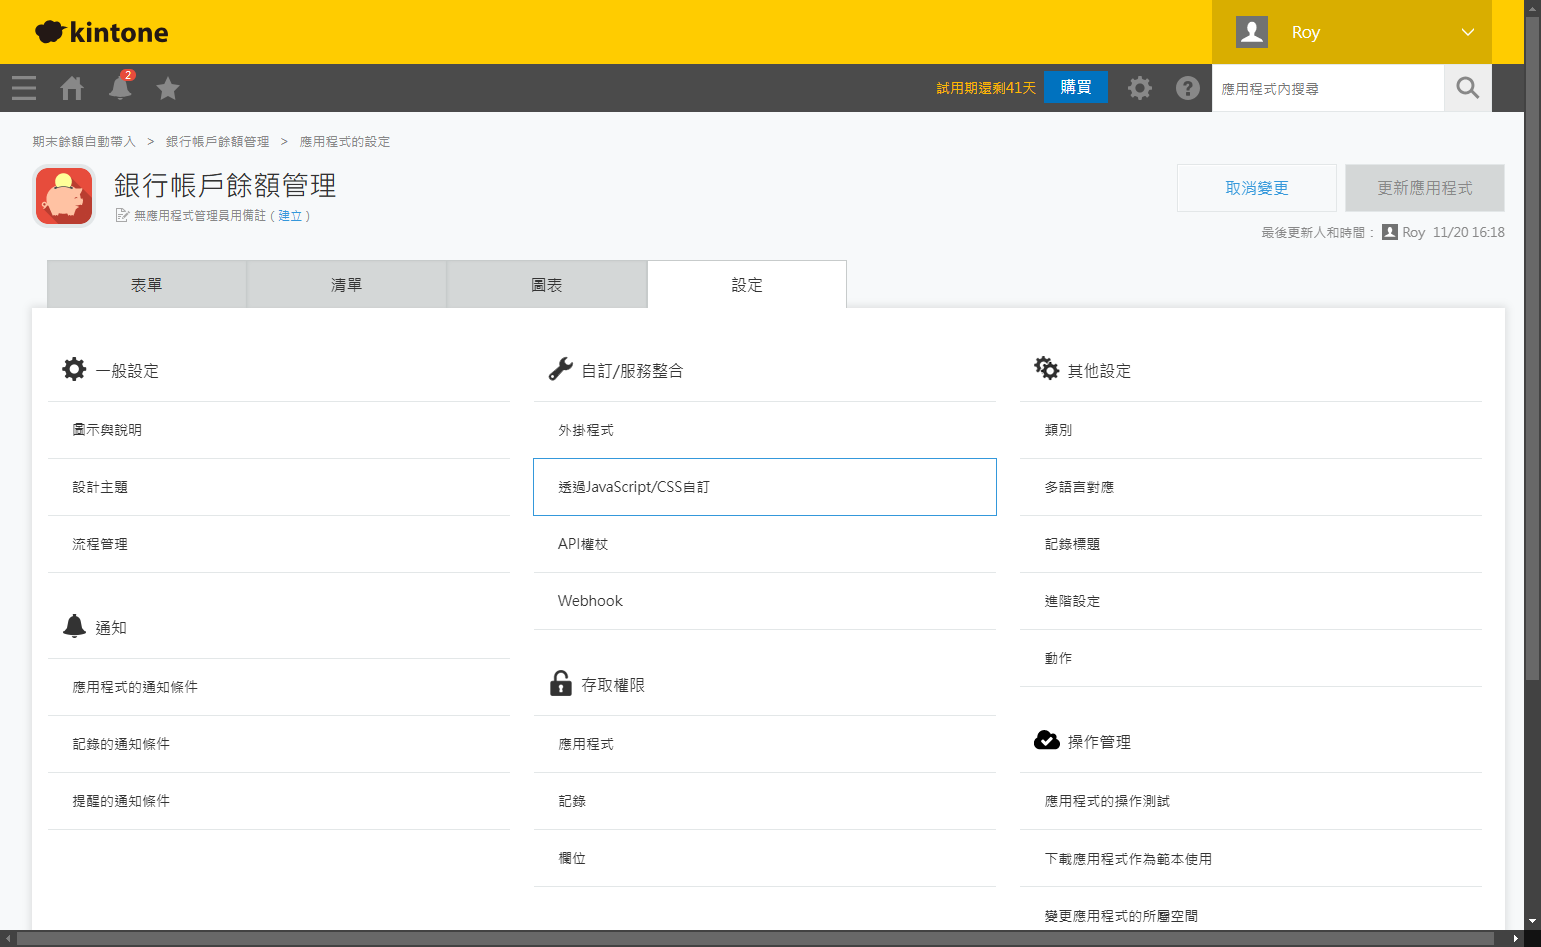Open 多語言對應 setting

pos(1251,487)
